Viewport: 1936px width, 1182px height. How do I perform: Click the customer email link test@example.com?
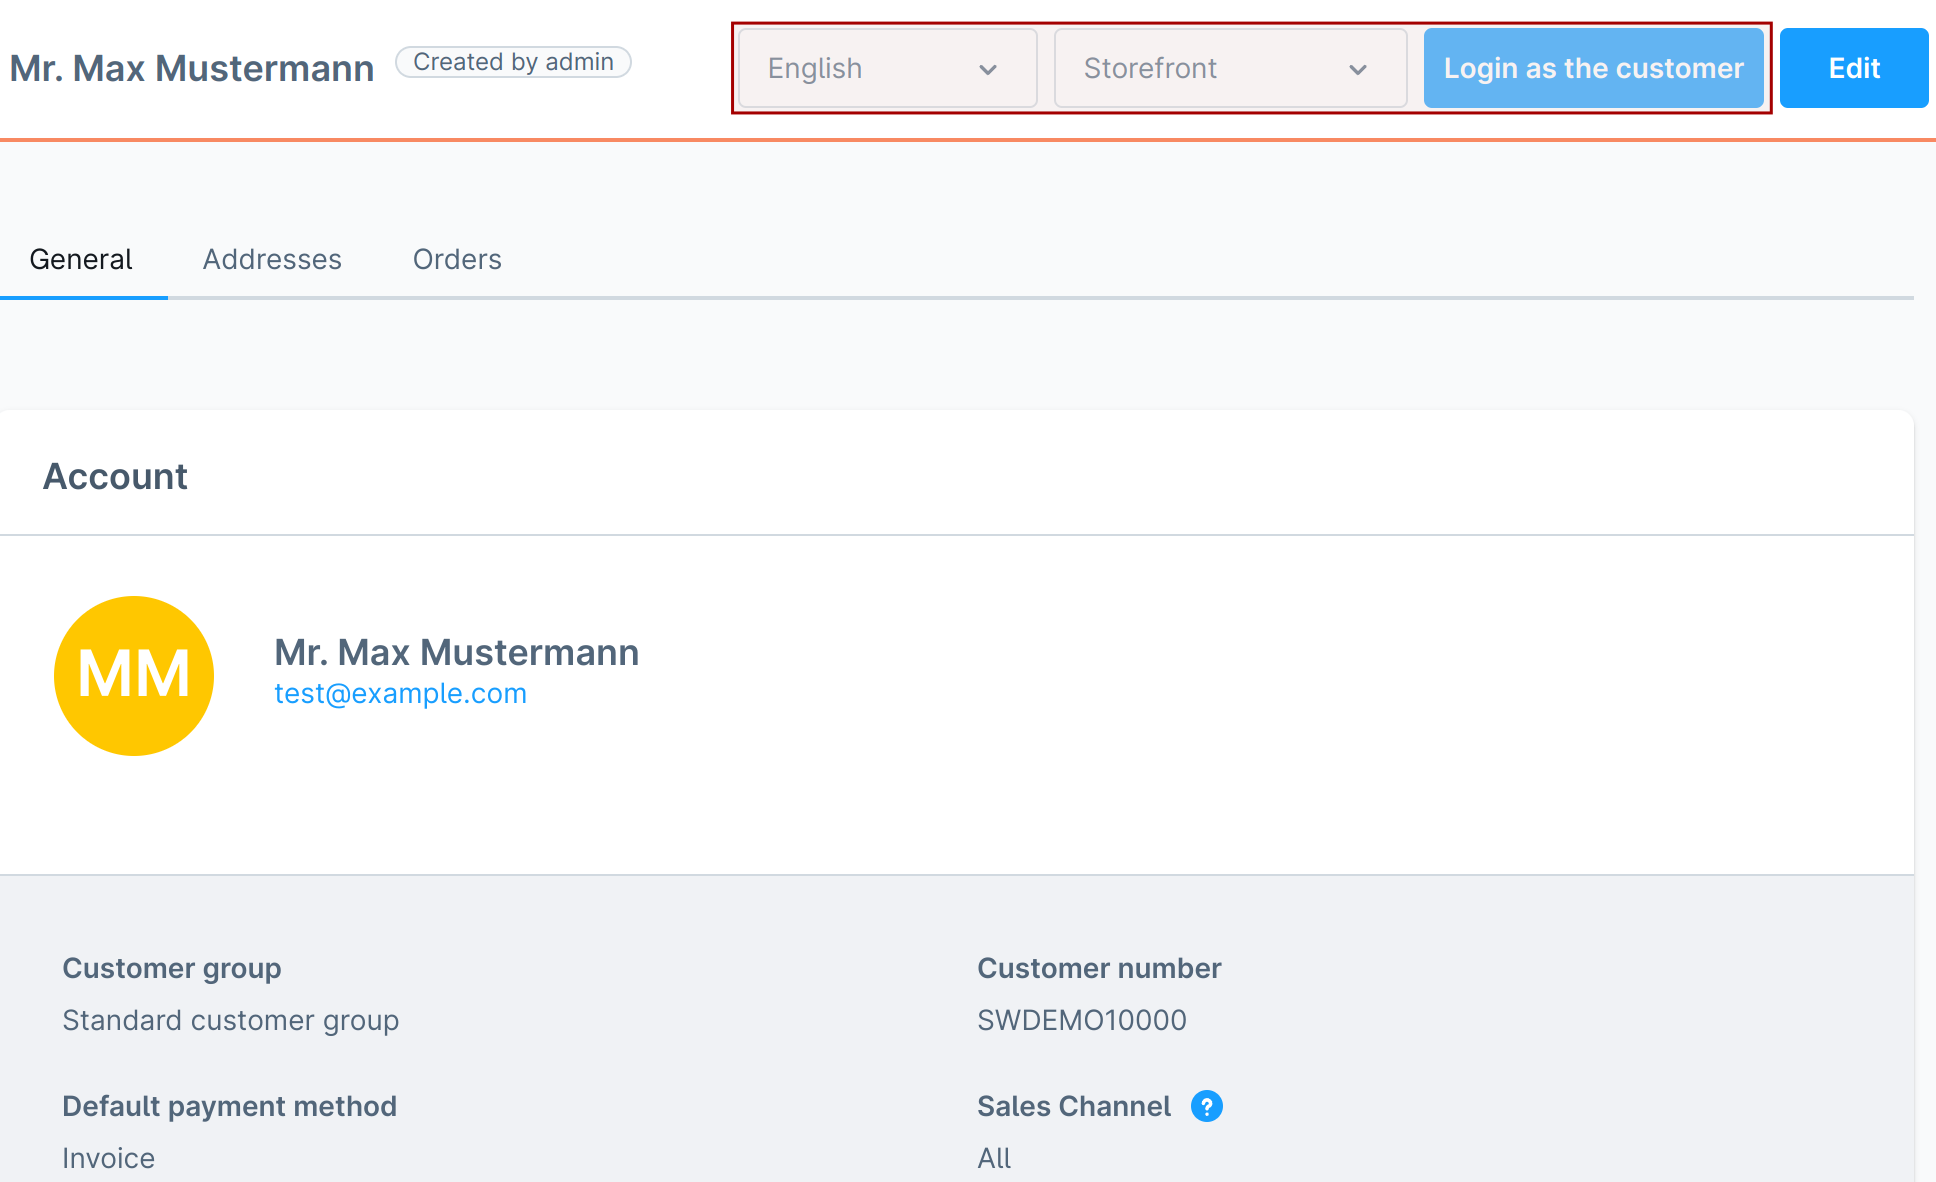coord(401,694)
